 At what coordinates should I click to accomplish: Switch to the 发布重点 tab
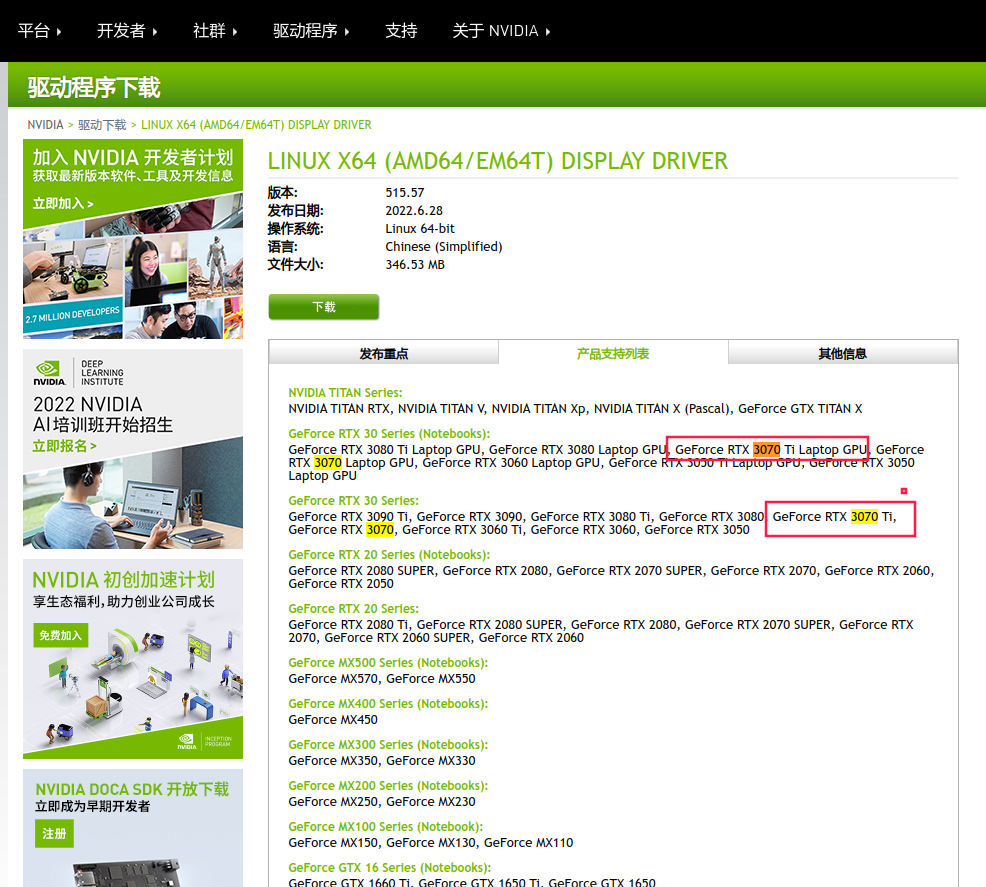click(x=384, y=353)
